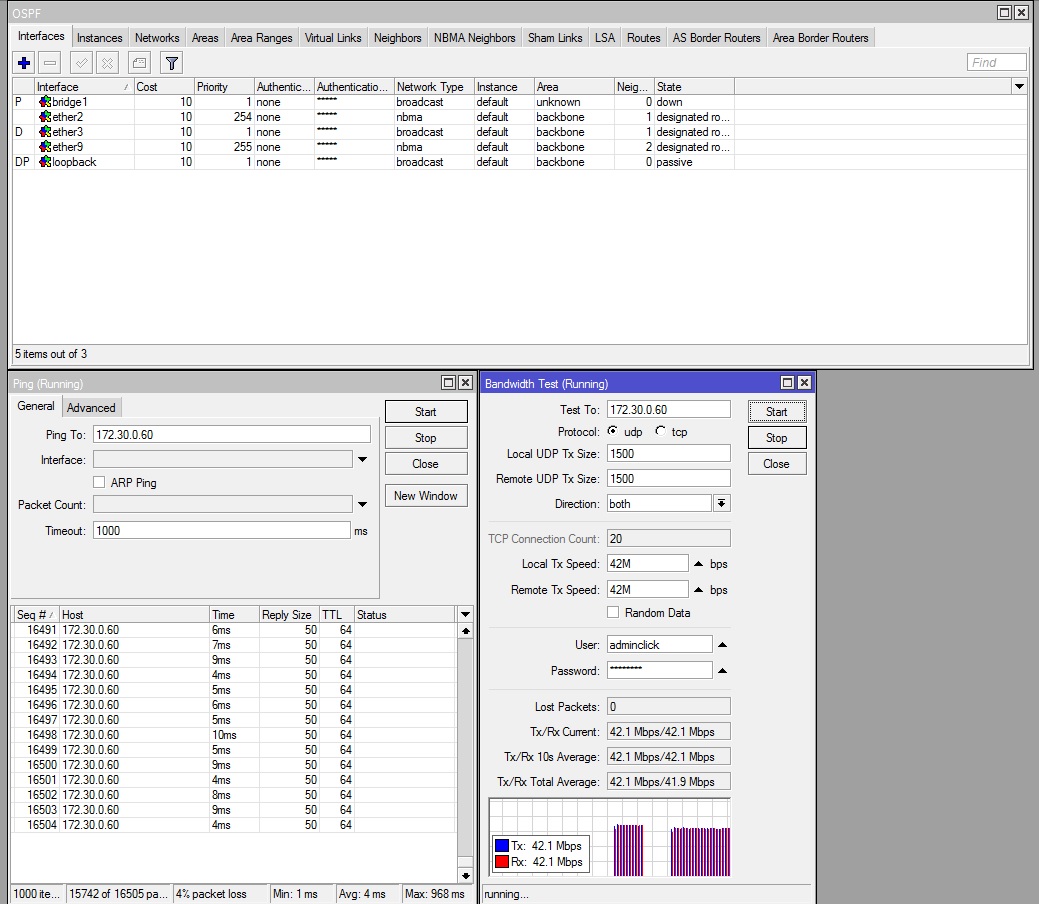The height and width of the screenshot is (904, 1039).
Task: Click the New Window button in Ping
Action: (x=425, y=496)
